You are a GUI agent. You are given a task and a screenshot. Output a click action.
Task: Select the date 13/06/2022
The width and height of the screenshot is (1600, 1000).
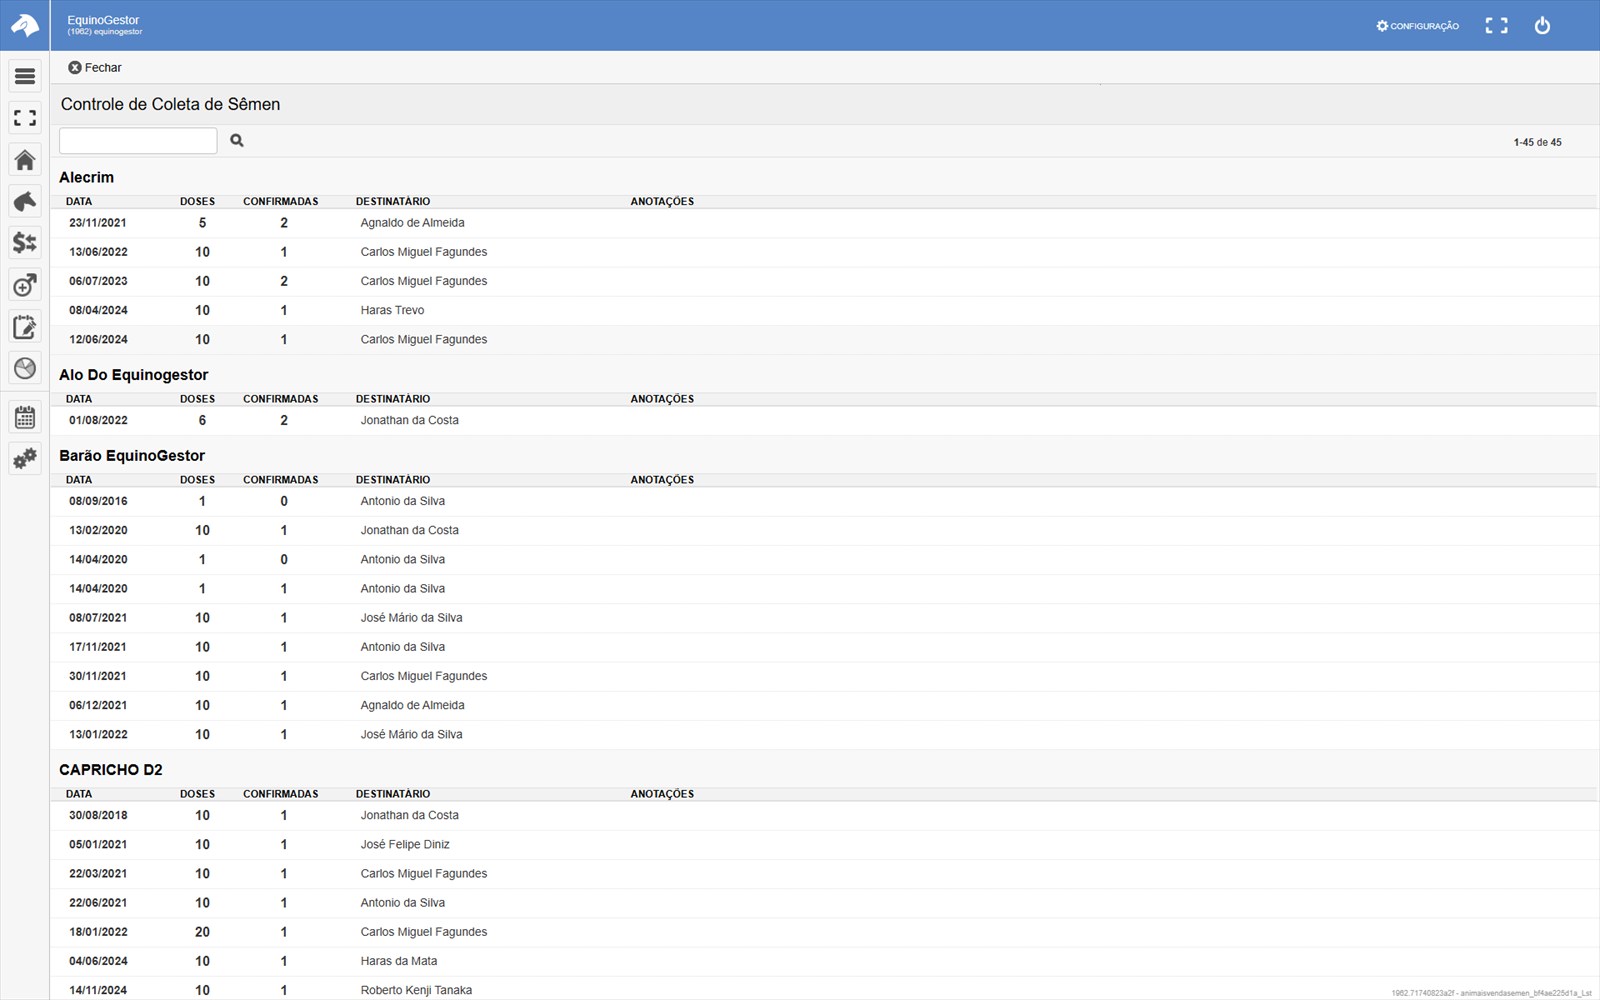98,252
